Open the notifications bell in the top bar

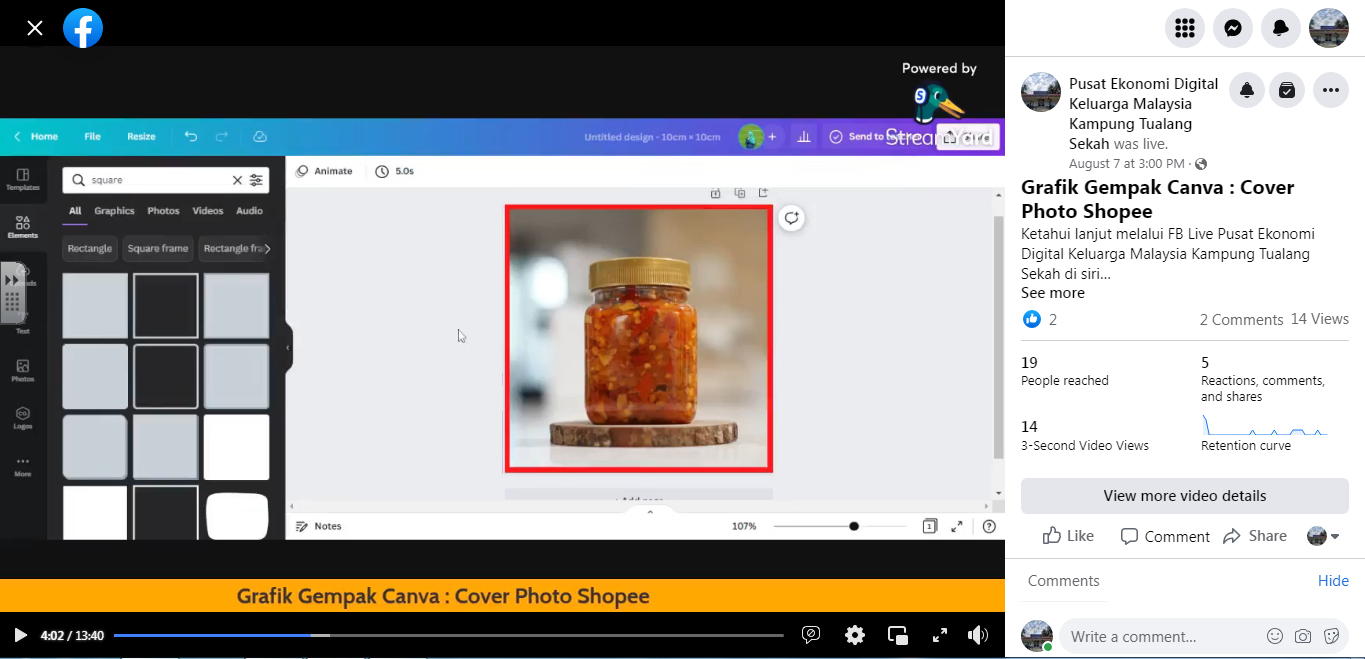1281,28
